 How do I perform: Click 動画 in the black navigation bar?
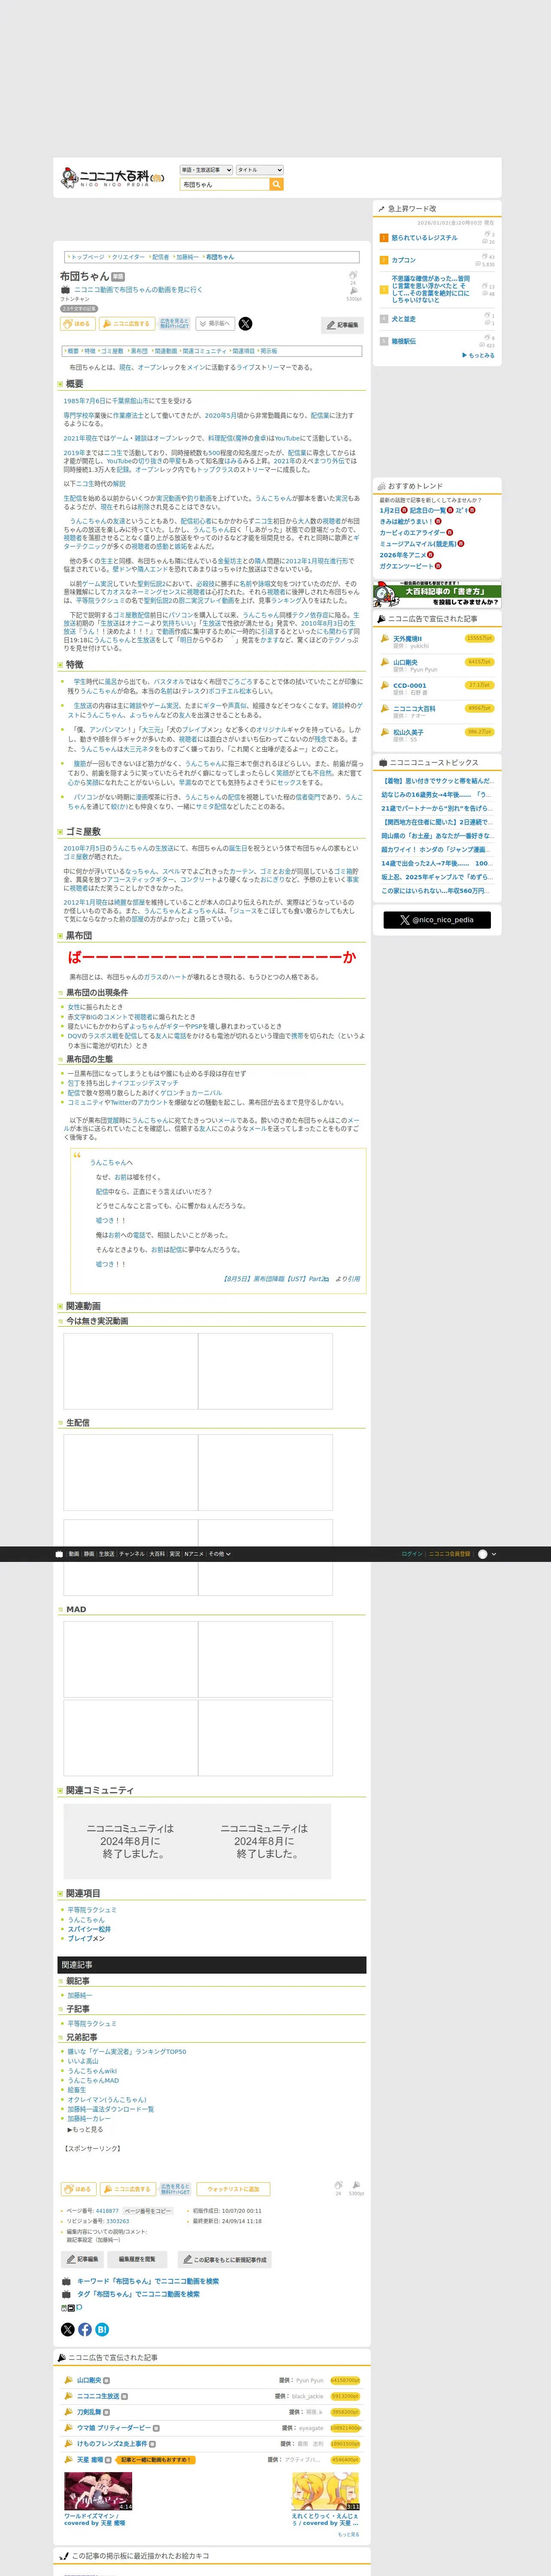74,1554
